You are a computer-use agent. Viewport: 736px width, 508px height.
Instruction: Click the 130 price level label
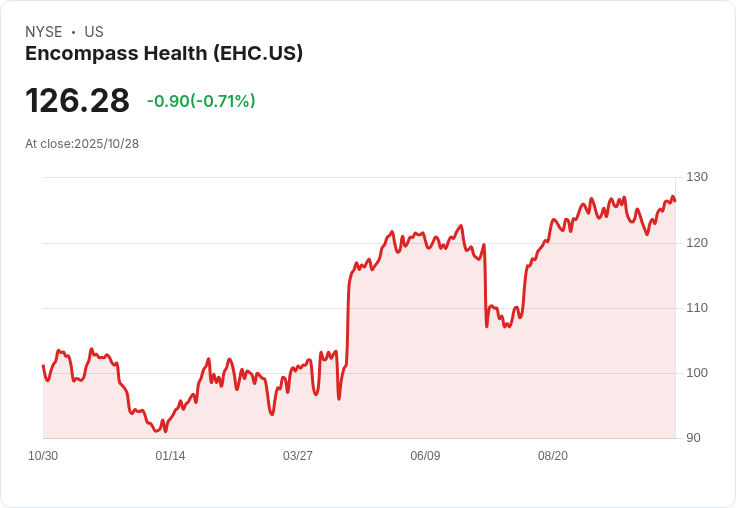point(696,177)
